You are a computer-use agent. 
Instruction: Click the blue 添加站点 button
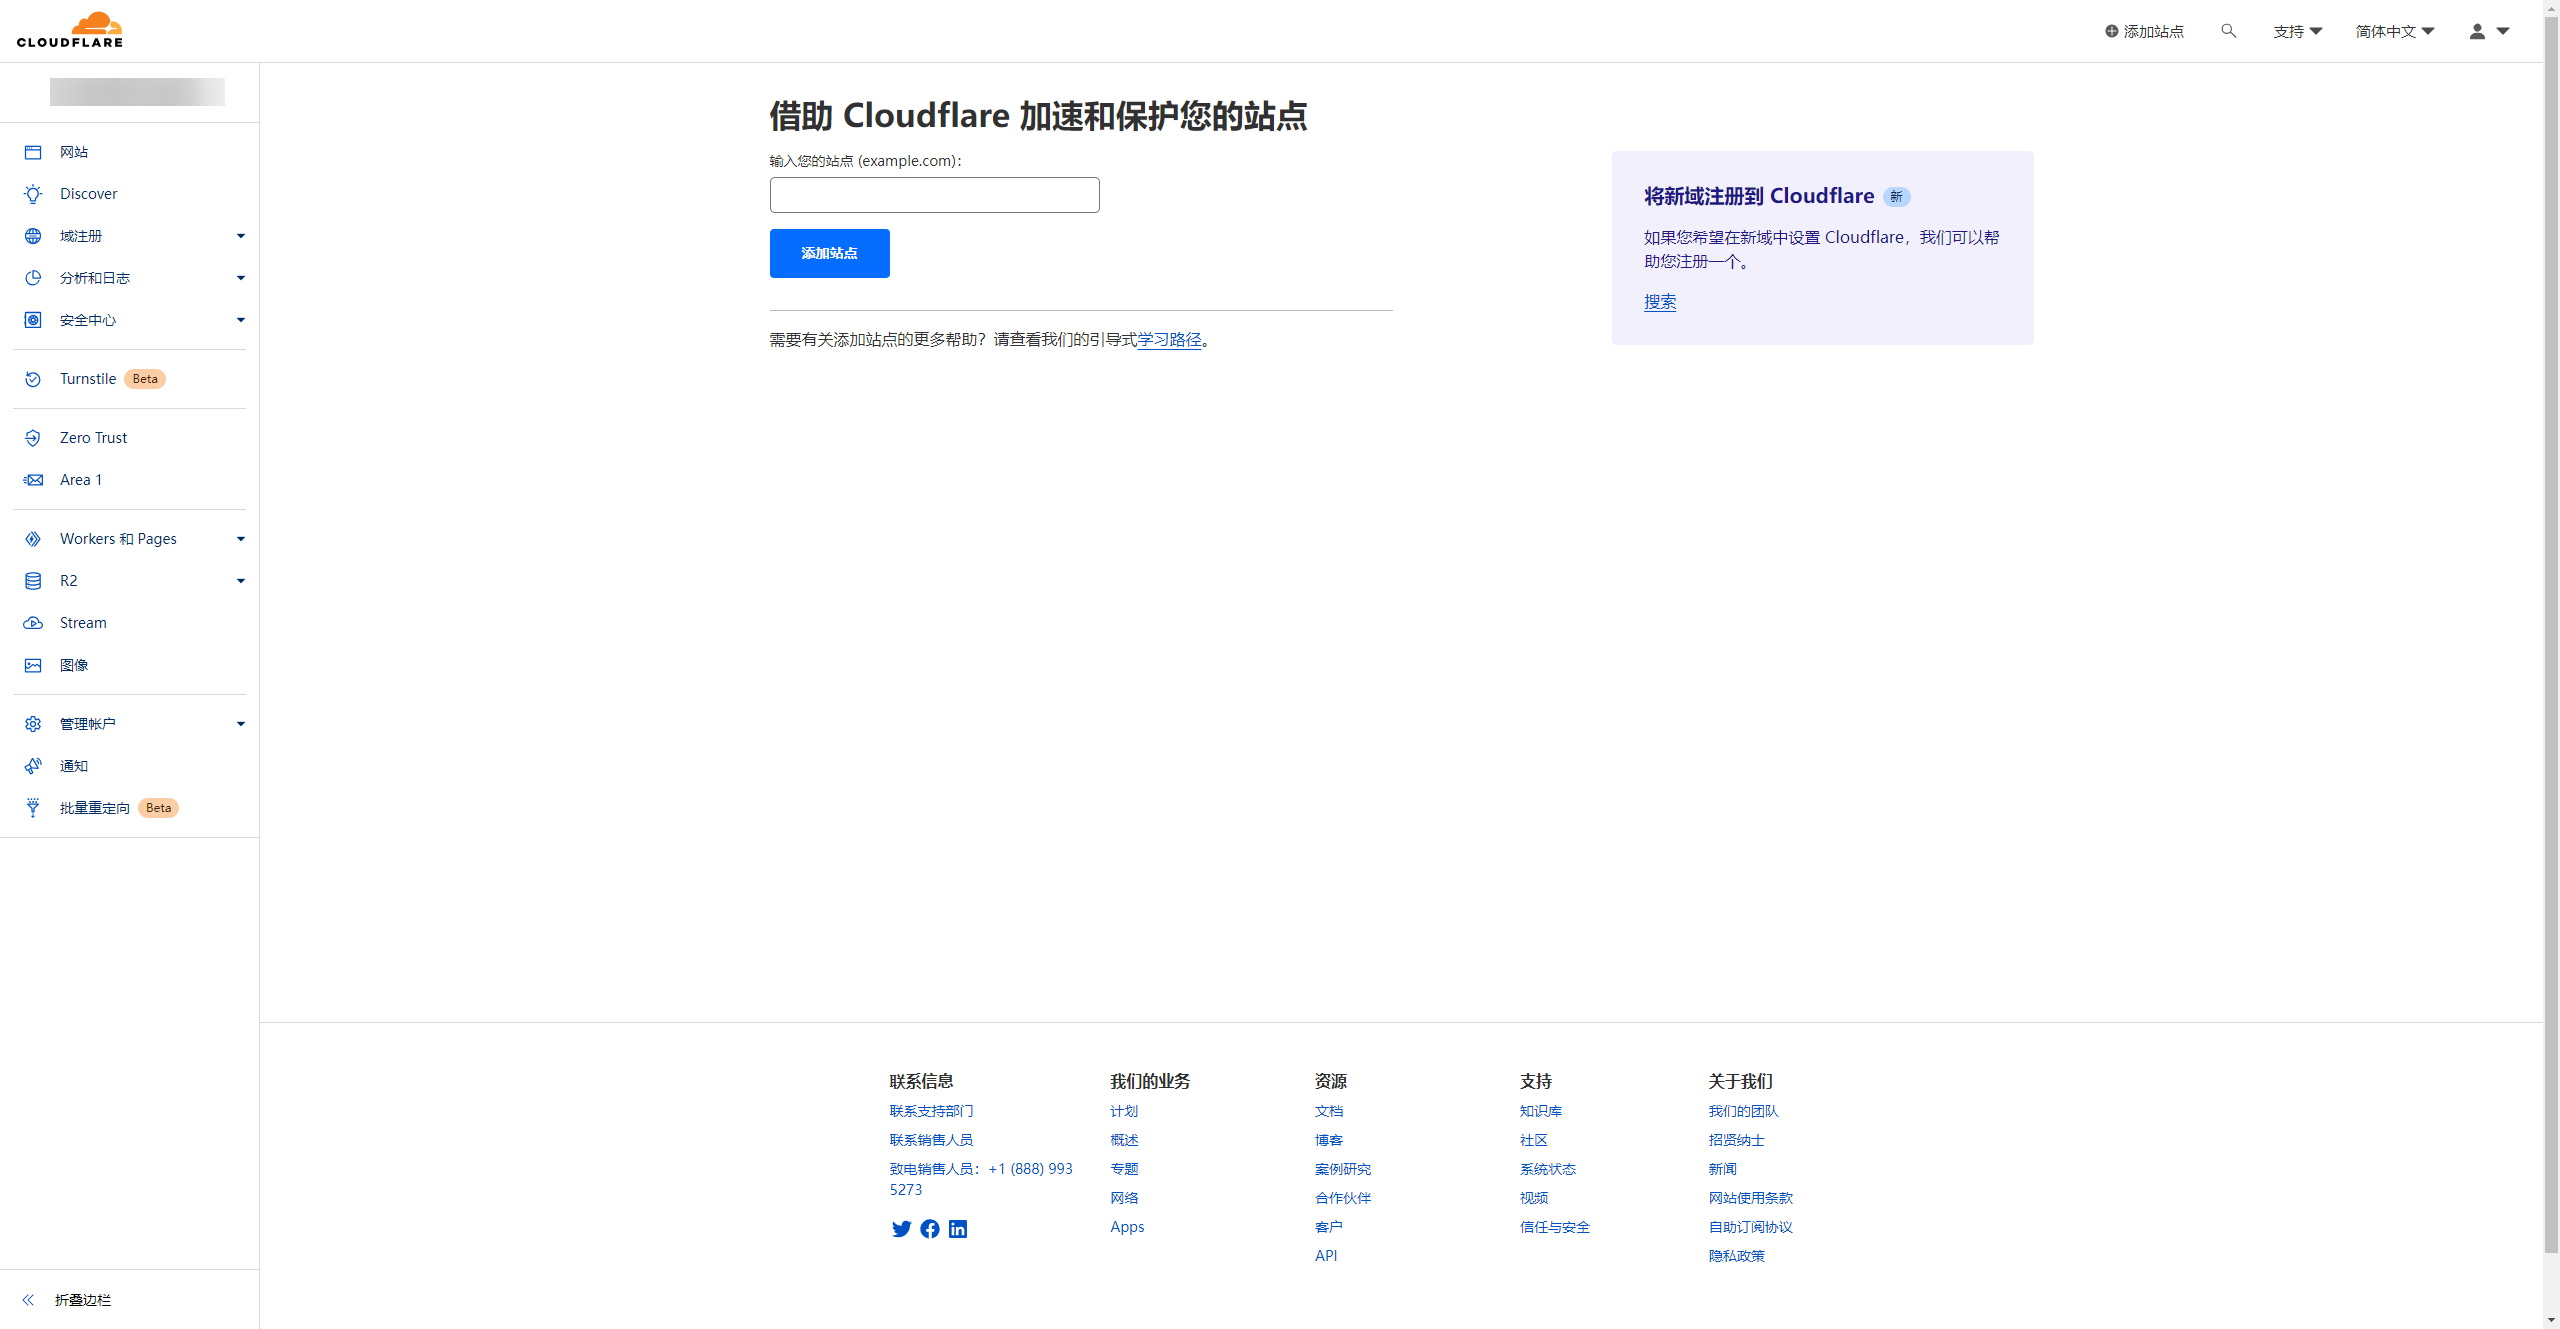coord(829,253)
